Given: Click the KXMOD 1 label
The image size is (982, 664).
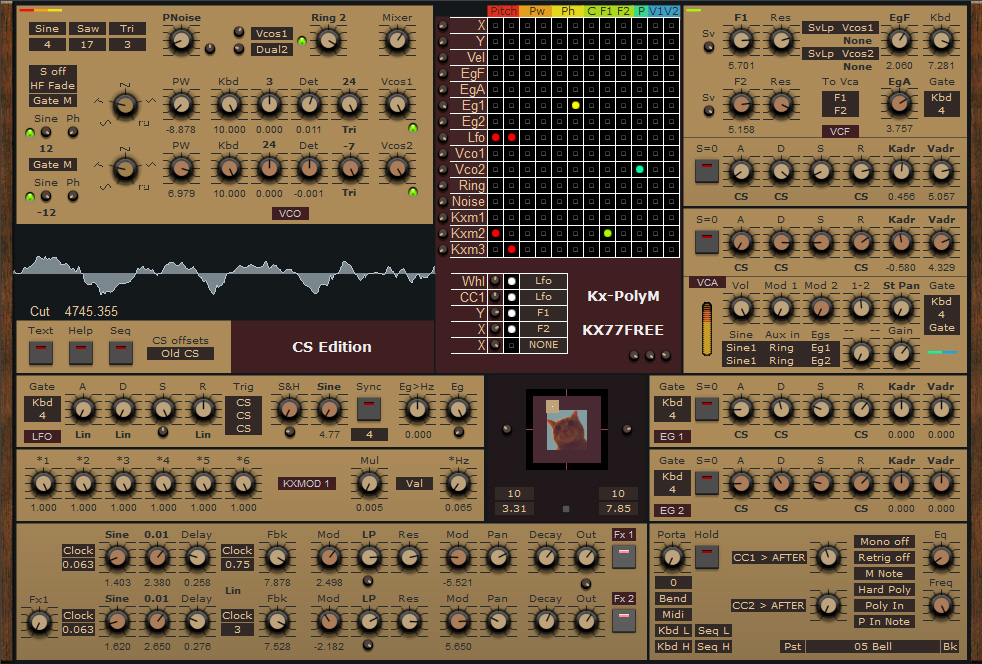Looking at the screenshot, I should pos(307,484).
